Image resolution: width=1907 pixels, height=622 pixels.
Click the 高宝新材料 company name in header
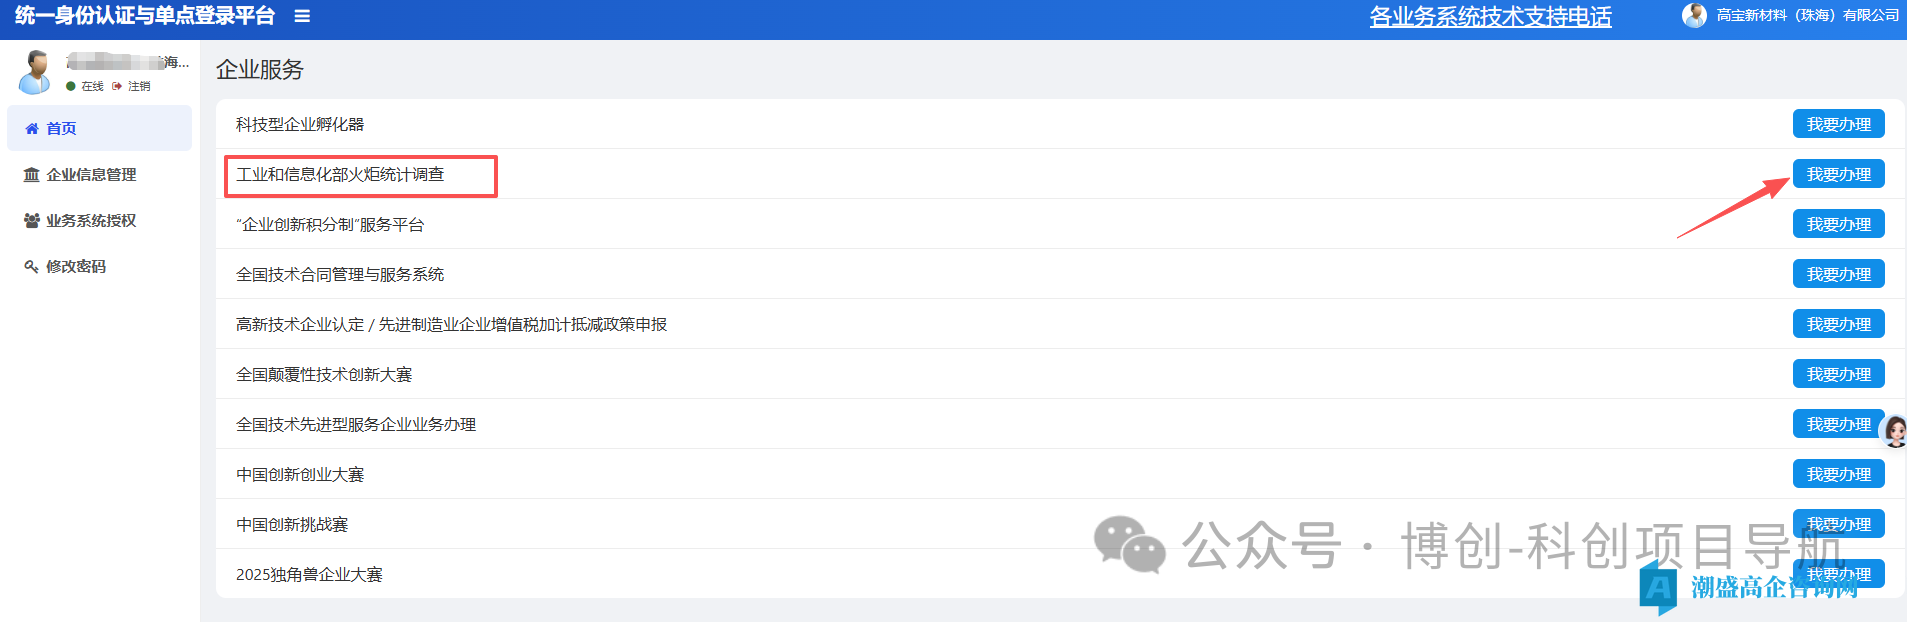(x=1807, y=15)
